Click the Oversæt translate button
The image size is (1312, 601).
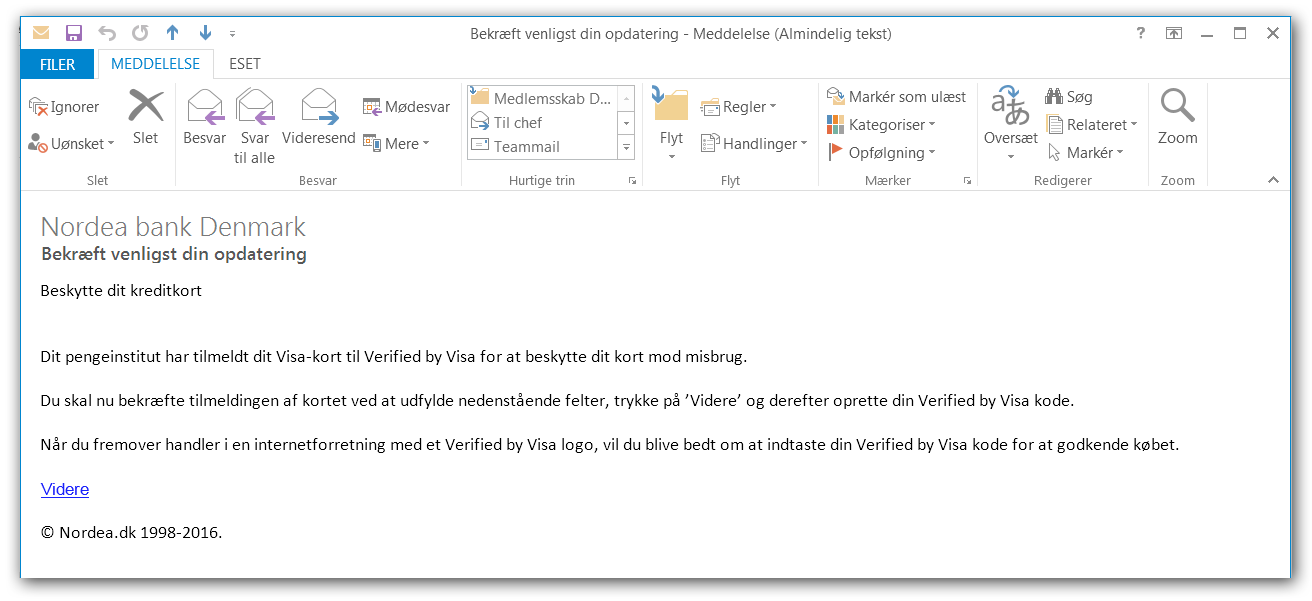1011,125
